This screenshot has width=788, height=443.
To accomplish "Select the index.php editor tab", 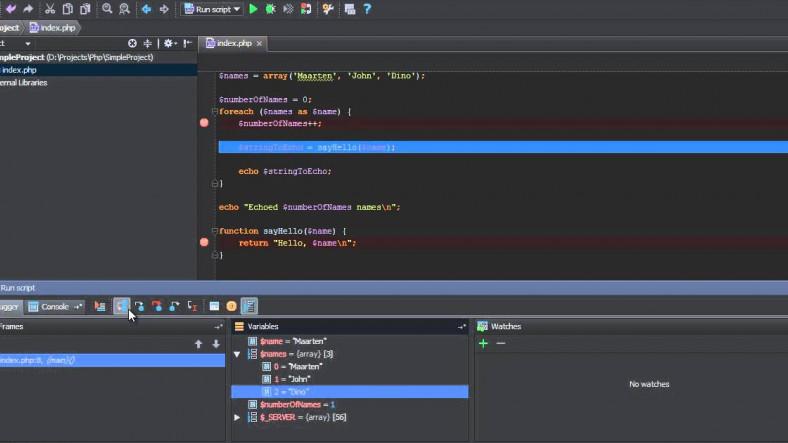I will pos(232,44).
